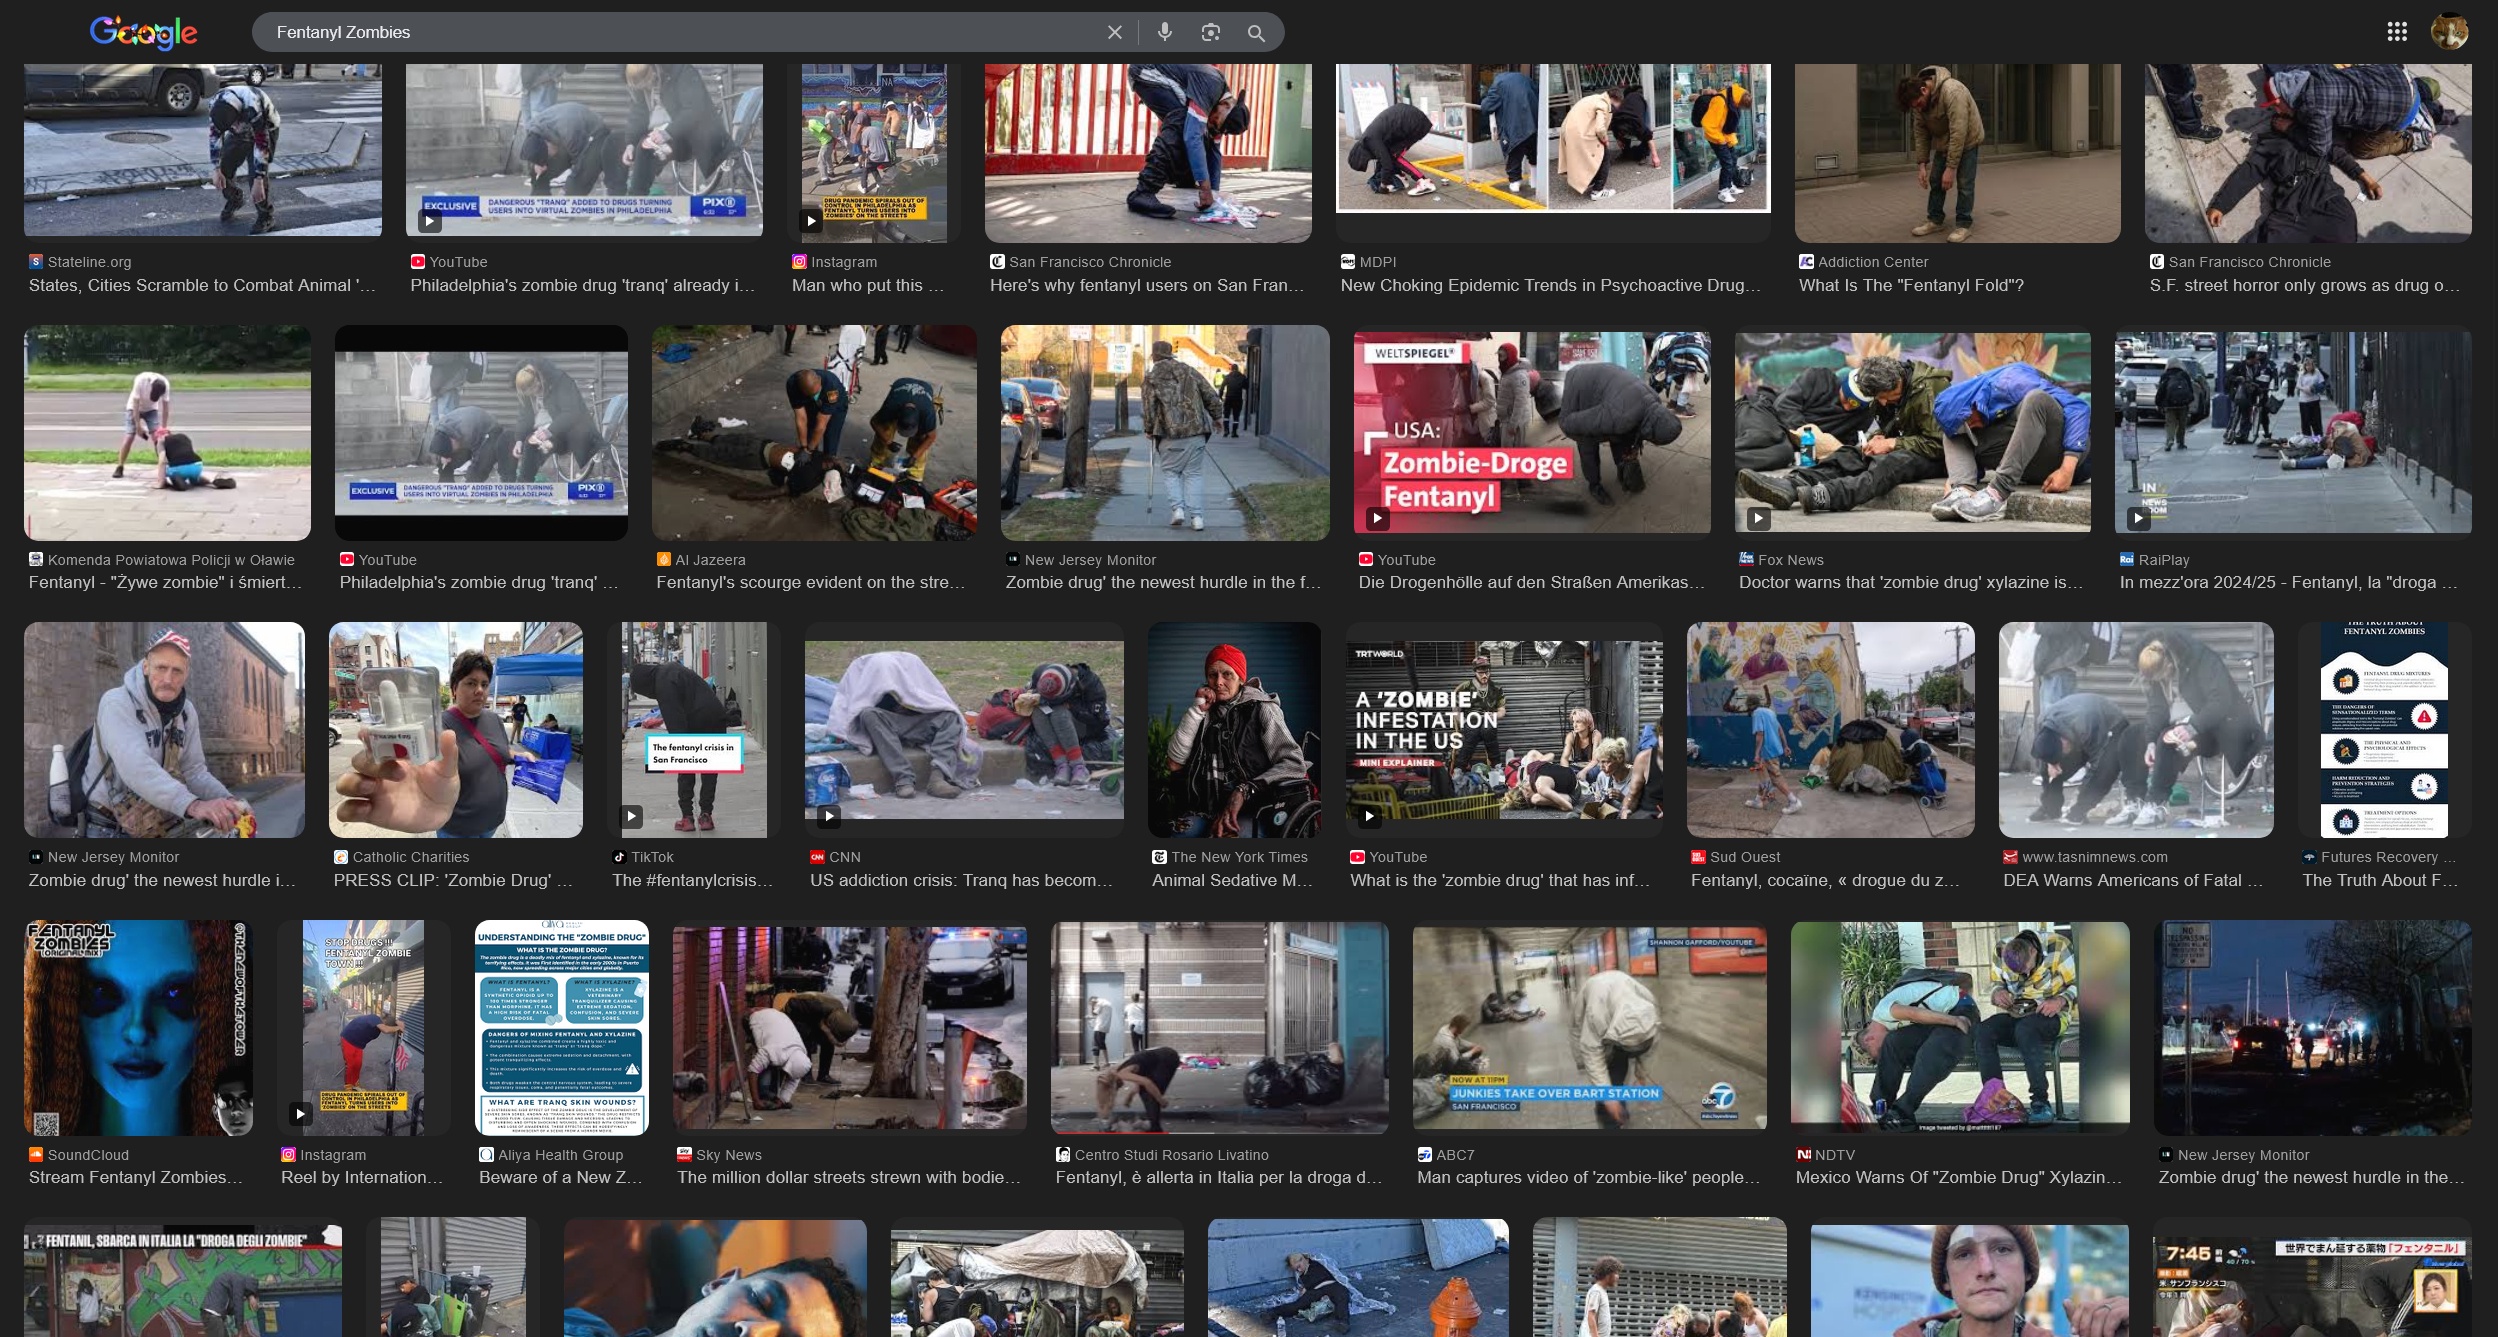
Task: Open the account profile avatar
Action: pyautogui.click(x=2449, y=32)
